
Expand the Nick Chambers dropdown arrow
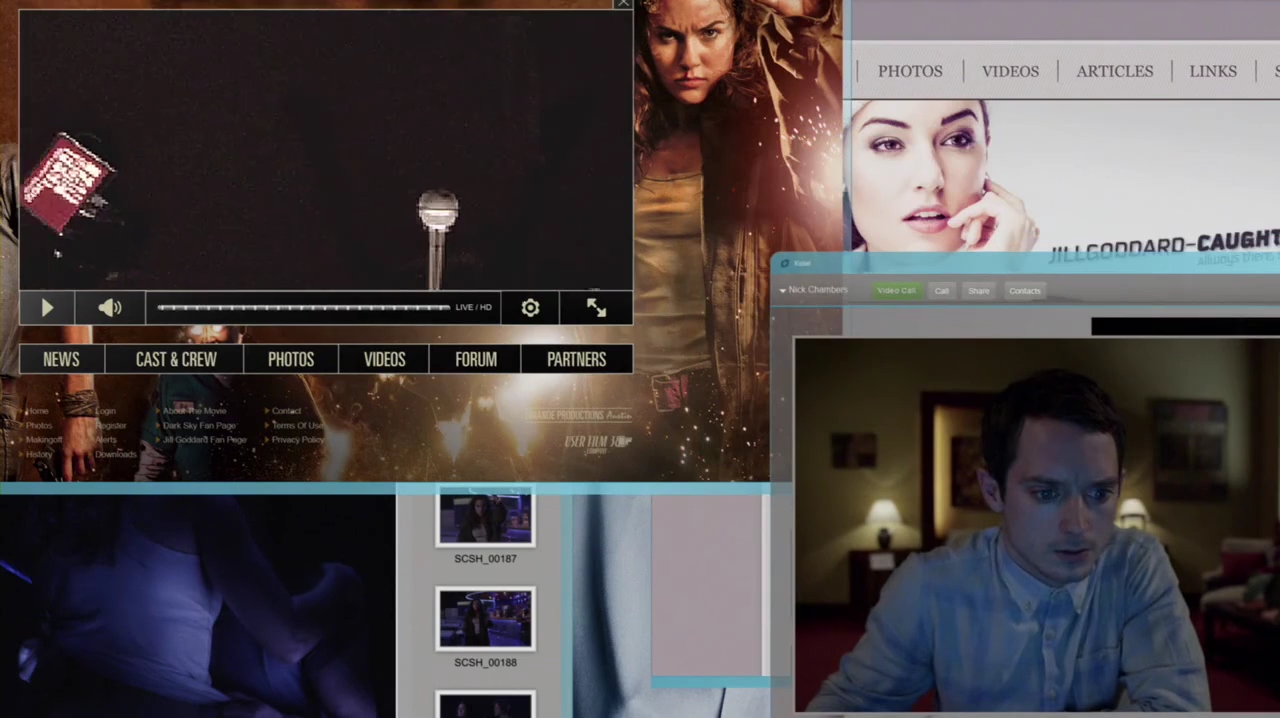(783, 290)
